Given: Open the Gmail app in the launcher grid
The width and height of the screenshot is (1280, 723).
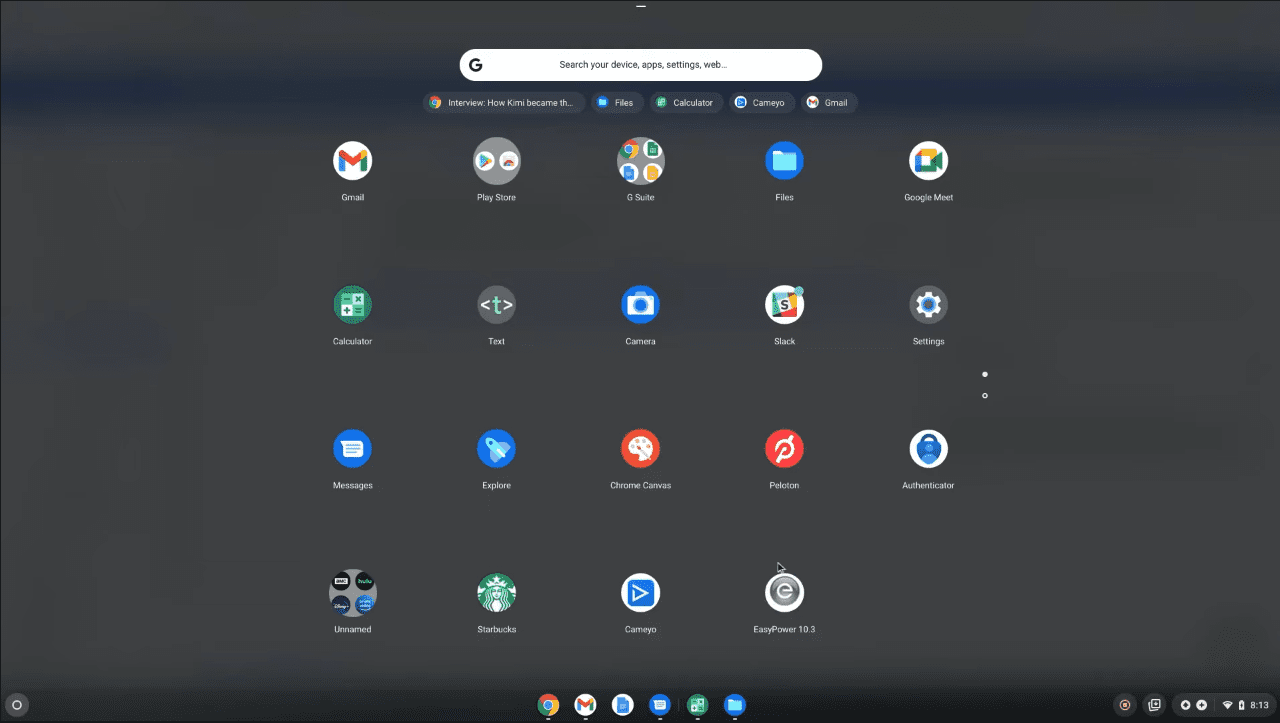Looking at the screenshot, I should tap(352, 161).
